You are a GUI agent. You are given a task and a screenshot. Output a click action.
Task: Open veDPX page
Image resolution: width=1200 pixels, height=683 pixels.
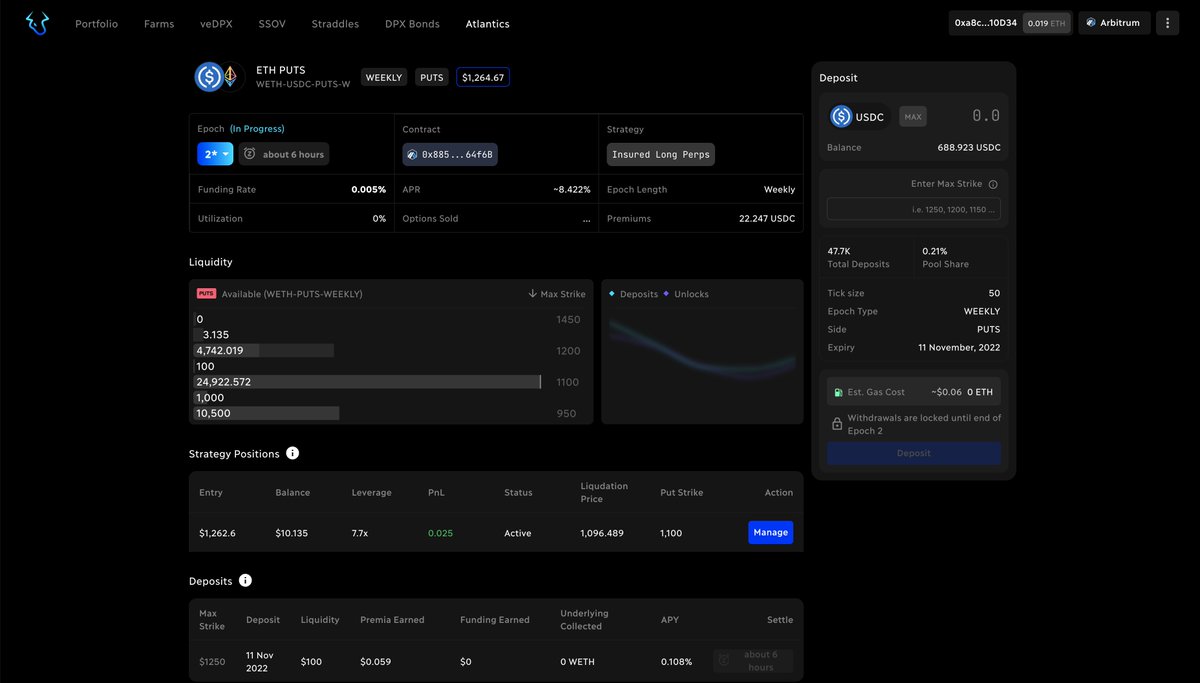(x=216, y=23)
